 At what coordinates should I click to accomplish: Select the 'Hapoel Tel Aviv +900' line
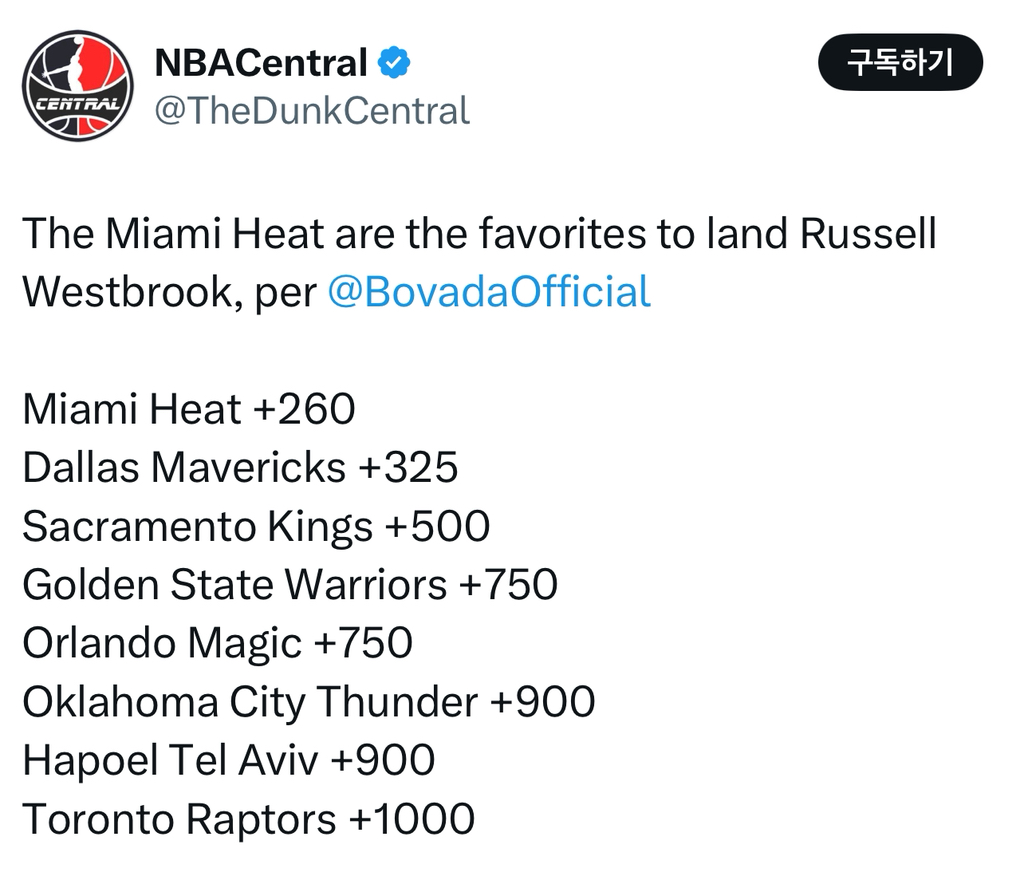click(228, 760)
